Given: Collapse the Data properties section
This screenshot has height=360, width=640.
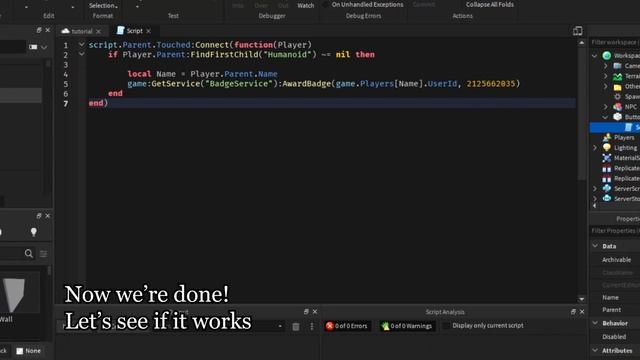Looking at the screenshot, I should coord(595,246).
